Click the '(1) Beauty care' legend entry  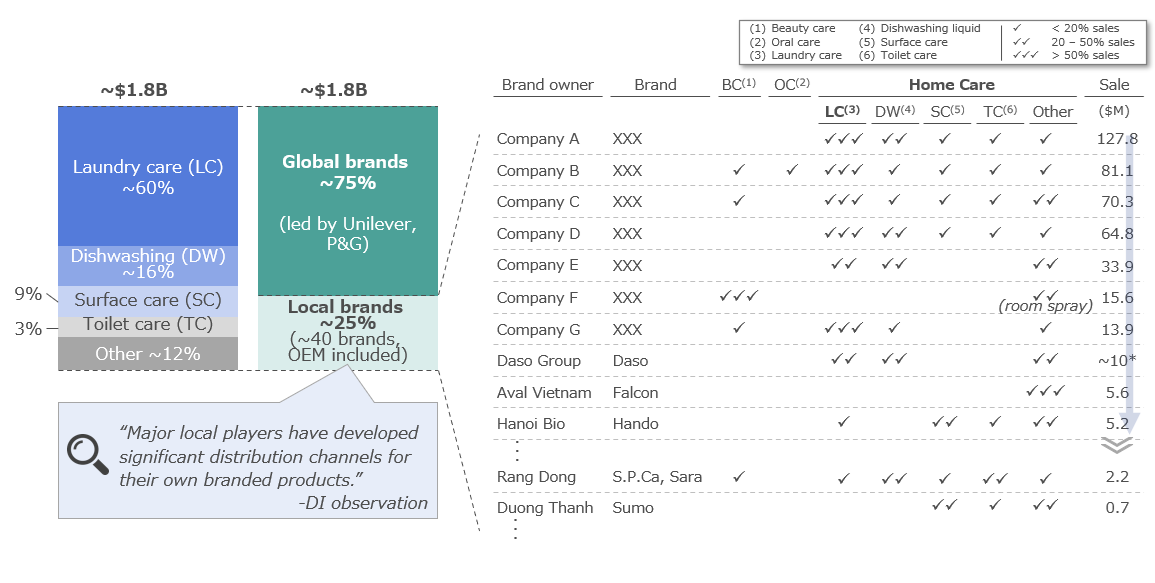pos(793,28)
